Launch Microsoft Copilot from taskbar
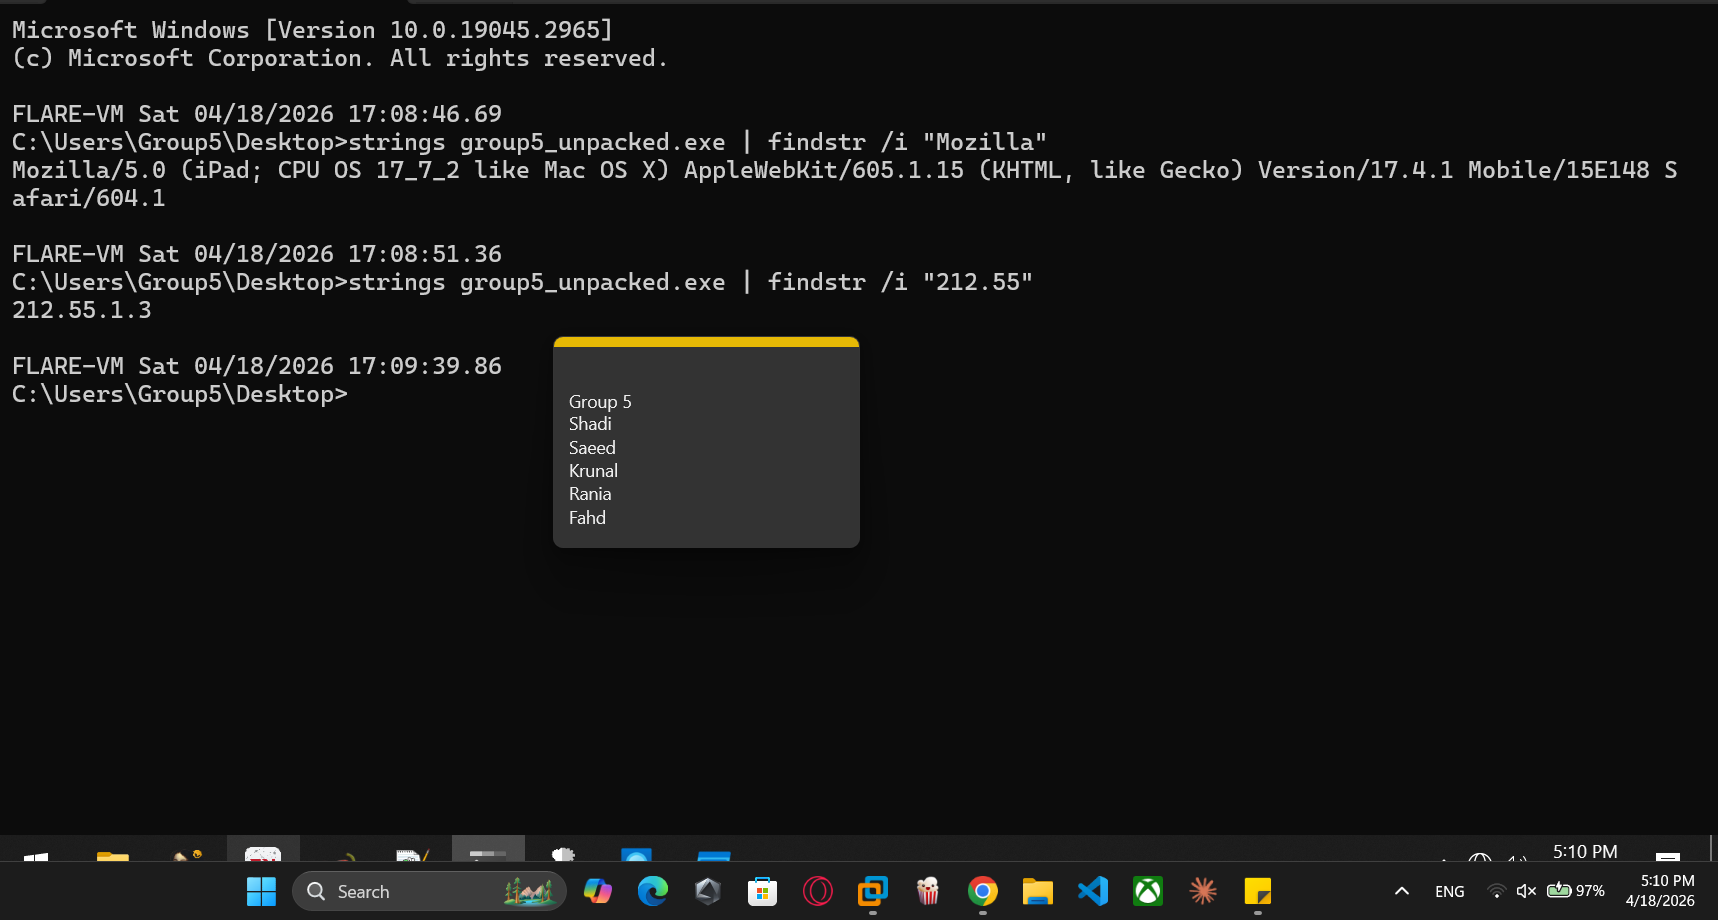Viewport: 1718px width, 920px height. [598, 891]
